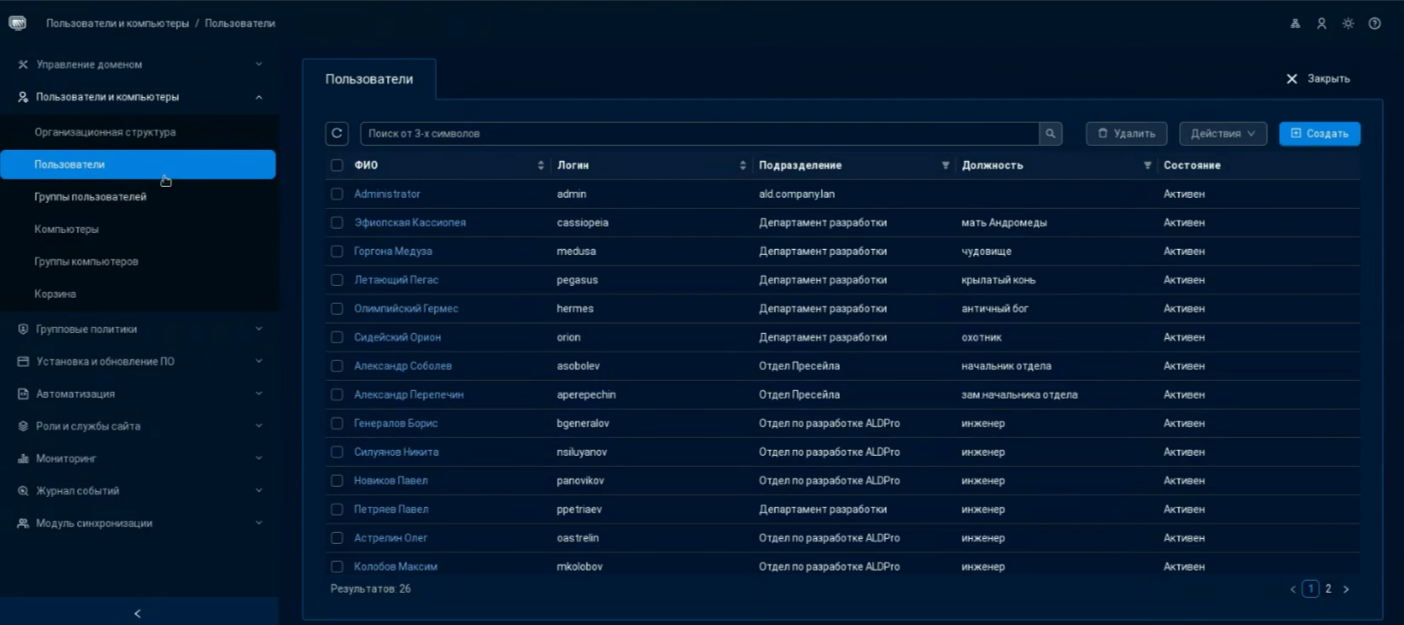Image resolution: width=1404 pixels, height=625 pixels.
Task: Click the X icon beside Закрыть
Action: pyautogui.click(x=1292, y=79)
